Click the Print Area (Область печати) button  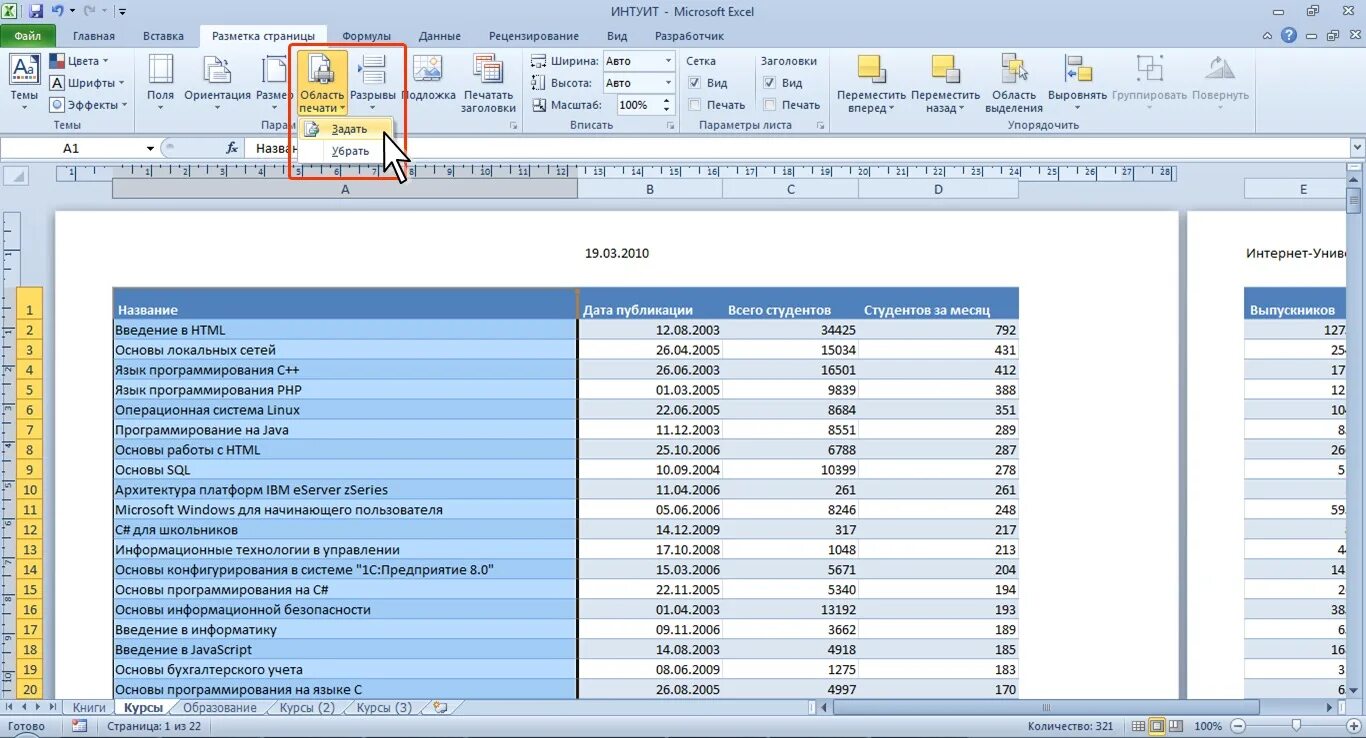(x=322, y=82)
